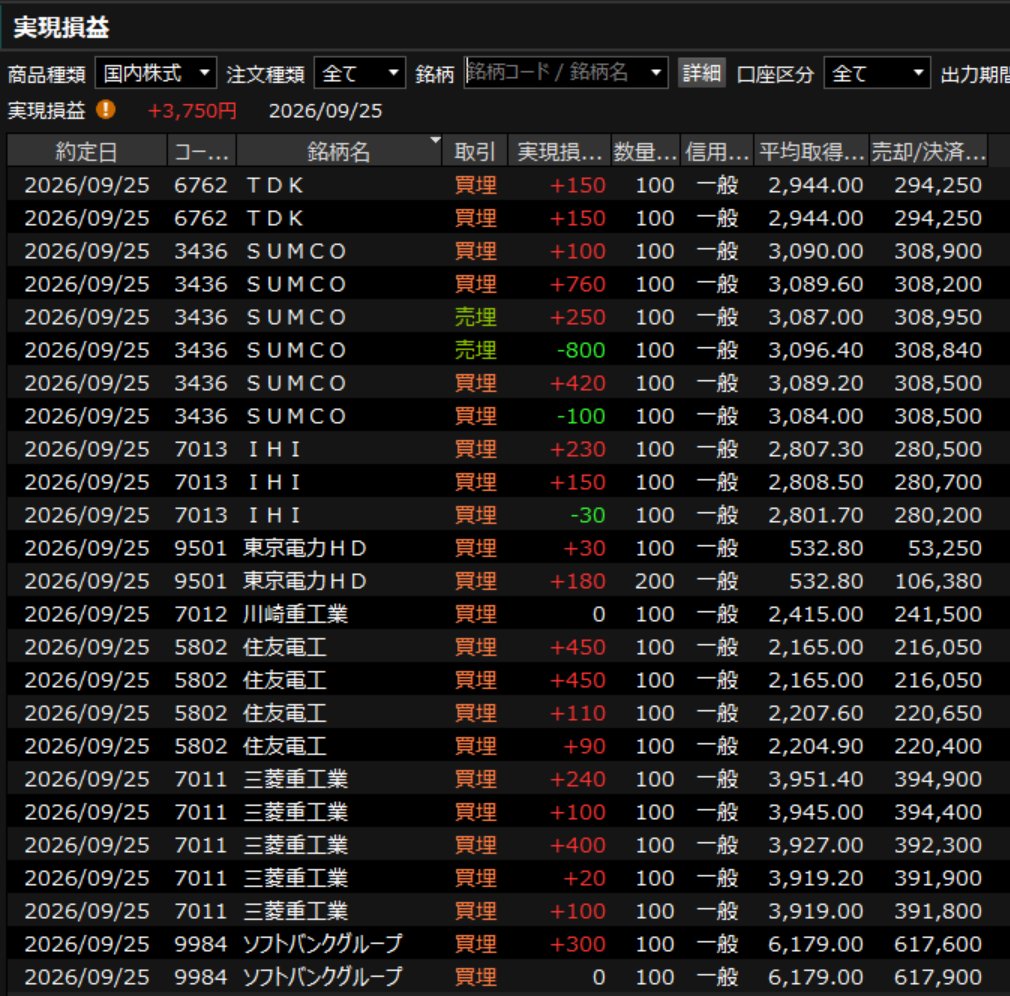Click the 実現損益 panel title

pyautogui.click(x=61, y=26)
